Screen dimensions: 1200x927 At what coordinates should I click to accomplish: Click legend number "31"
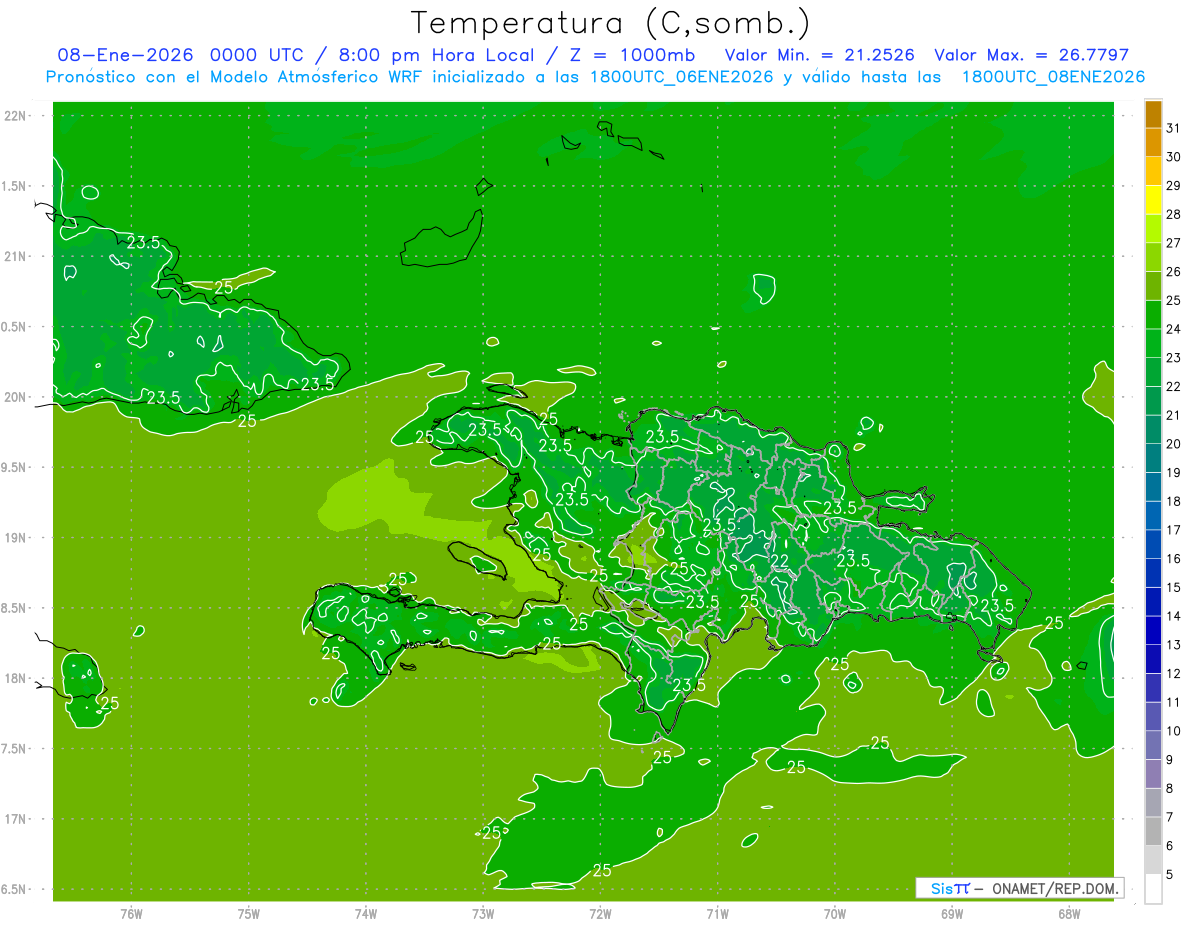[x=1173, y=128]
